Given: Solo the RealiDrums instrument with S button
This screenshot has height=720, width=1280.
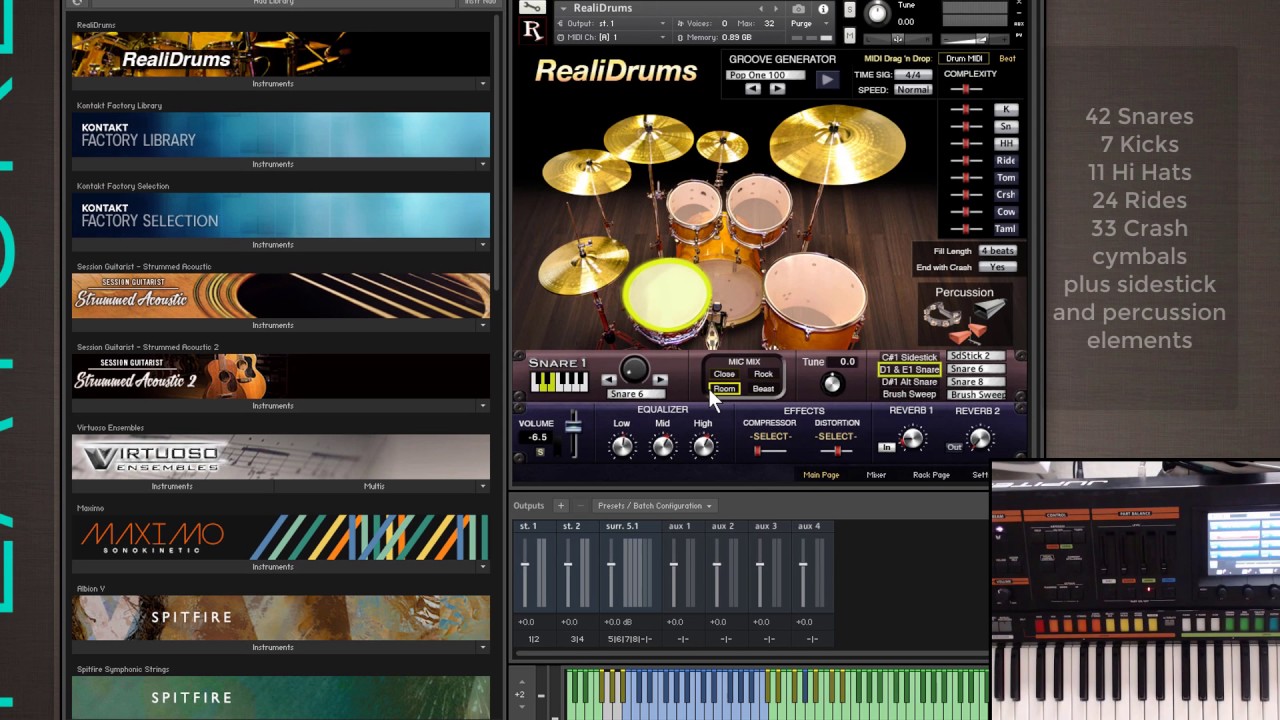Looking at the screenshot, I should [x=850, y=10].
